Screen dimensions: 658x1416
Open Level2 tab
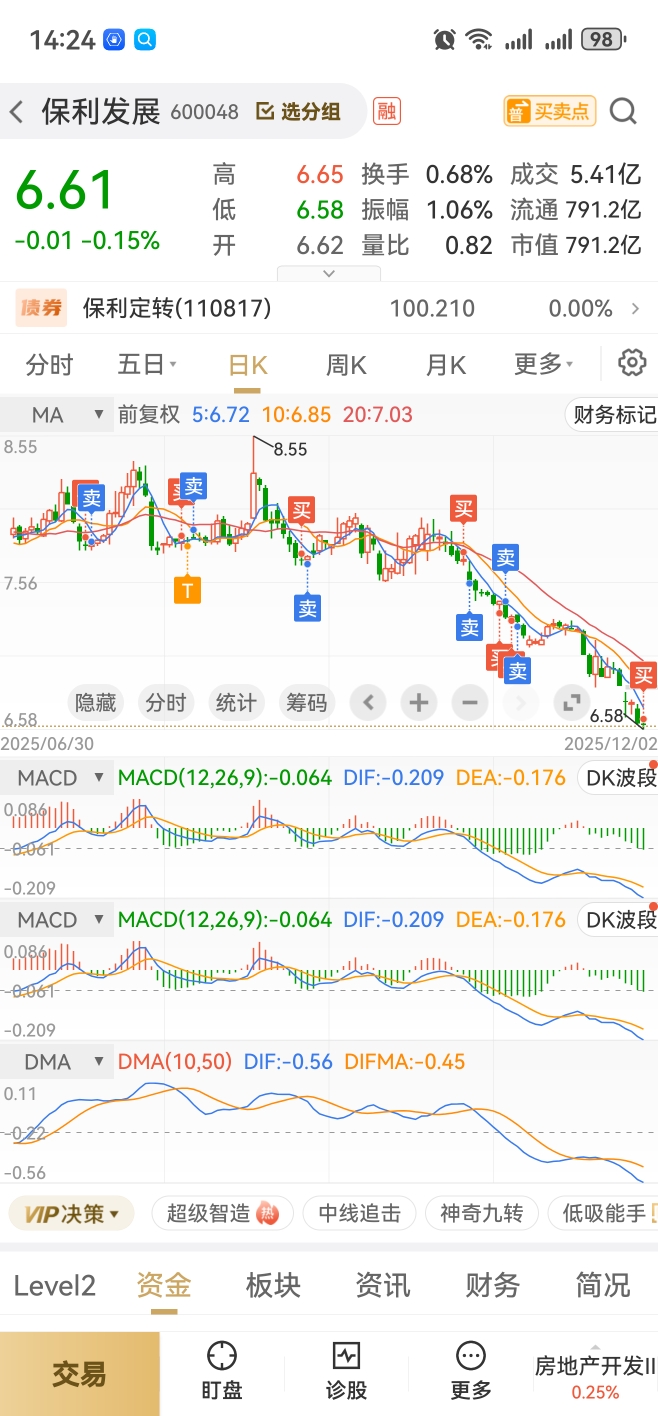55,1285
